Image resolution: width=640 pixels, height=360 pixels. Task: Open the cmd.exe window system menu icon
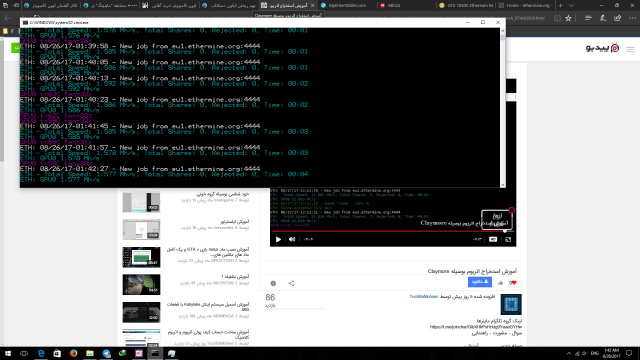(x=25, y=22)
